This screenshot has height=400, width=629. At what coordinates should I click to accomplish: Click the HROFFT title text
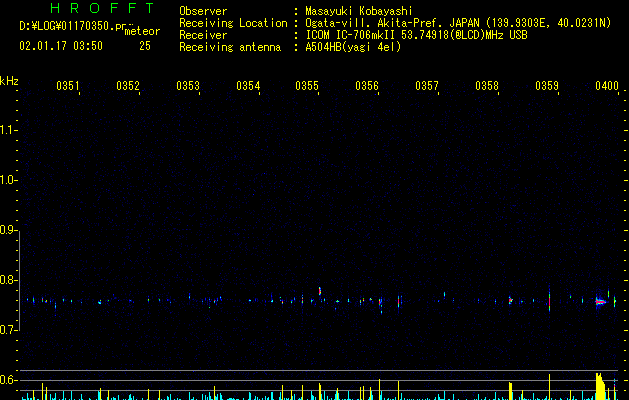pyautogui.click(x=103, y=8)
